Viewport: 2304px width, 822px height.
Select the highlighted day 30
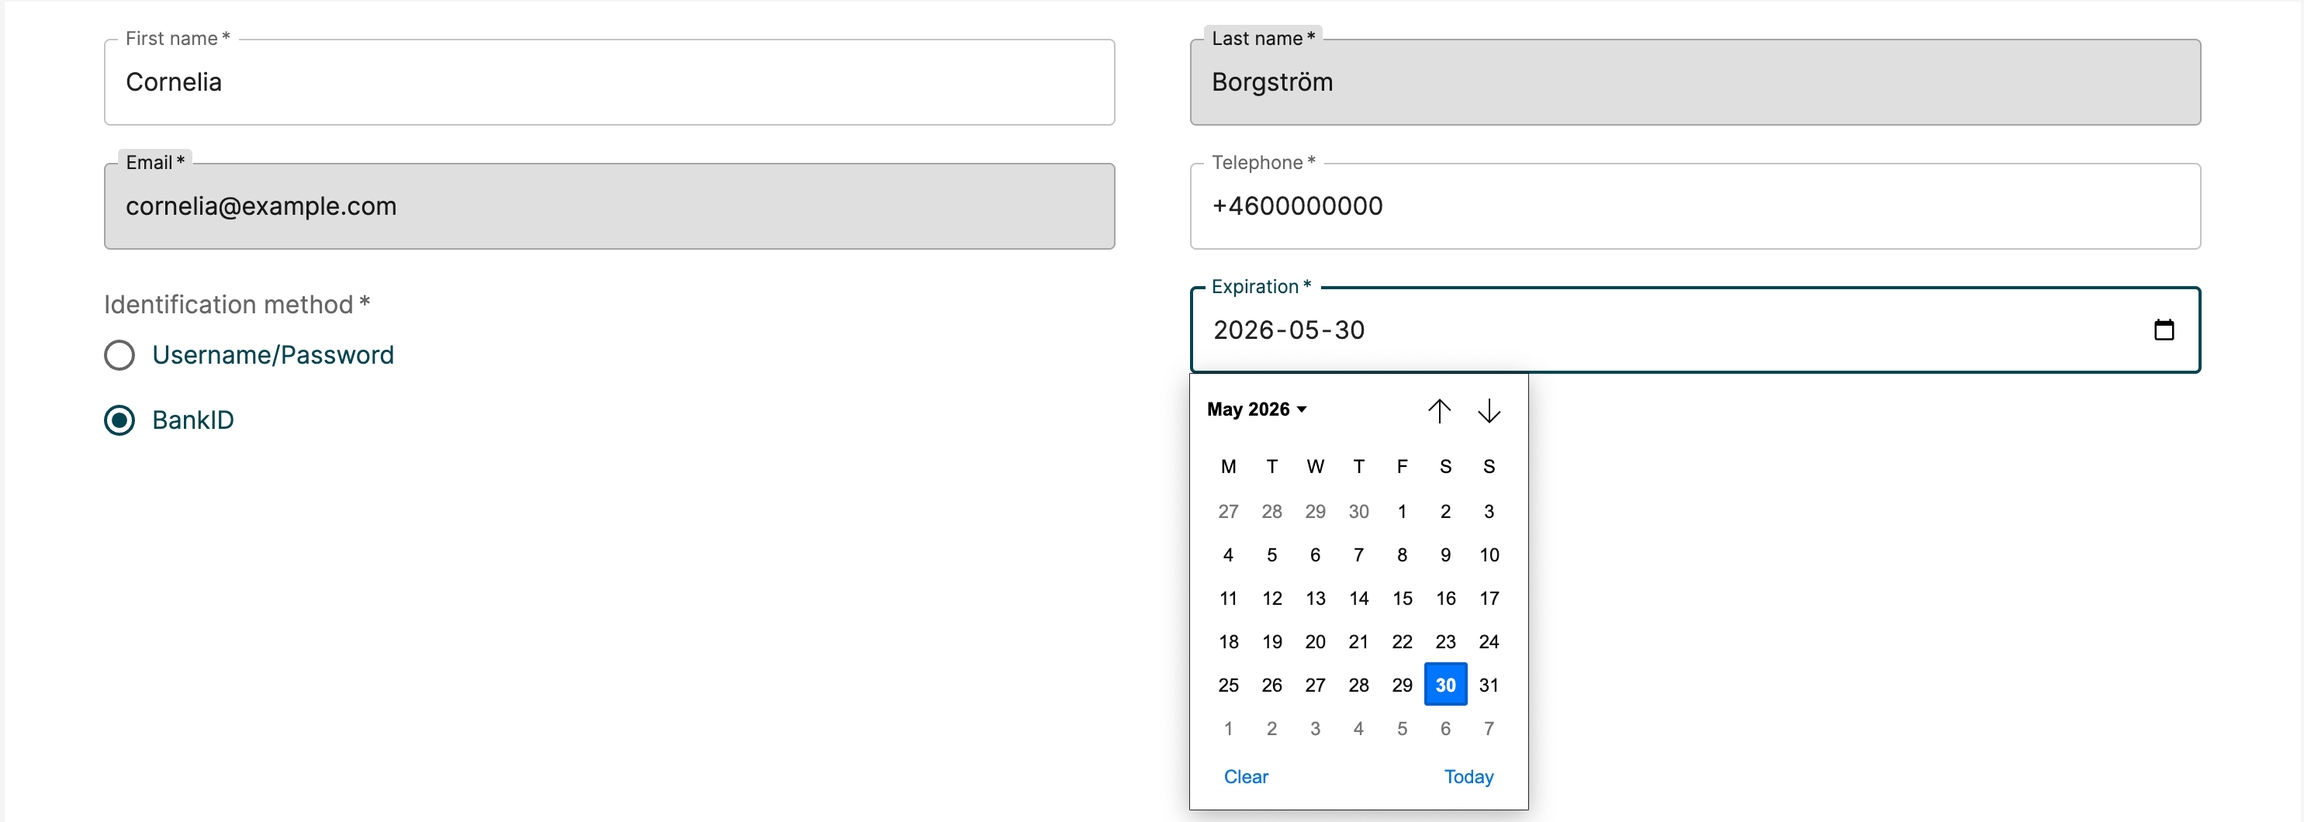click(1445, 685)
